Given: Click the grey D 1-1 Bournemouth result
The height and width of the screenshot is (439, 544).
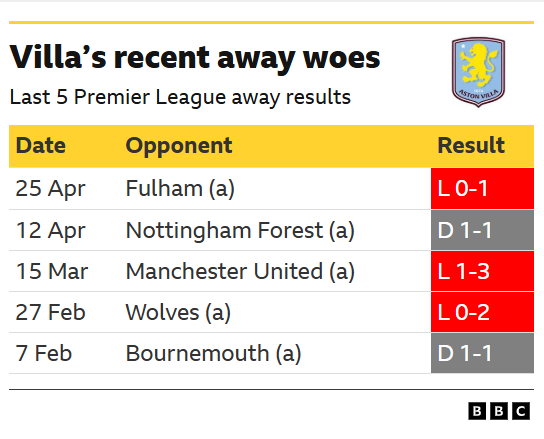Looking at the screenshot, I should click(x=482, y=353).
